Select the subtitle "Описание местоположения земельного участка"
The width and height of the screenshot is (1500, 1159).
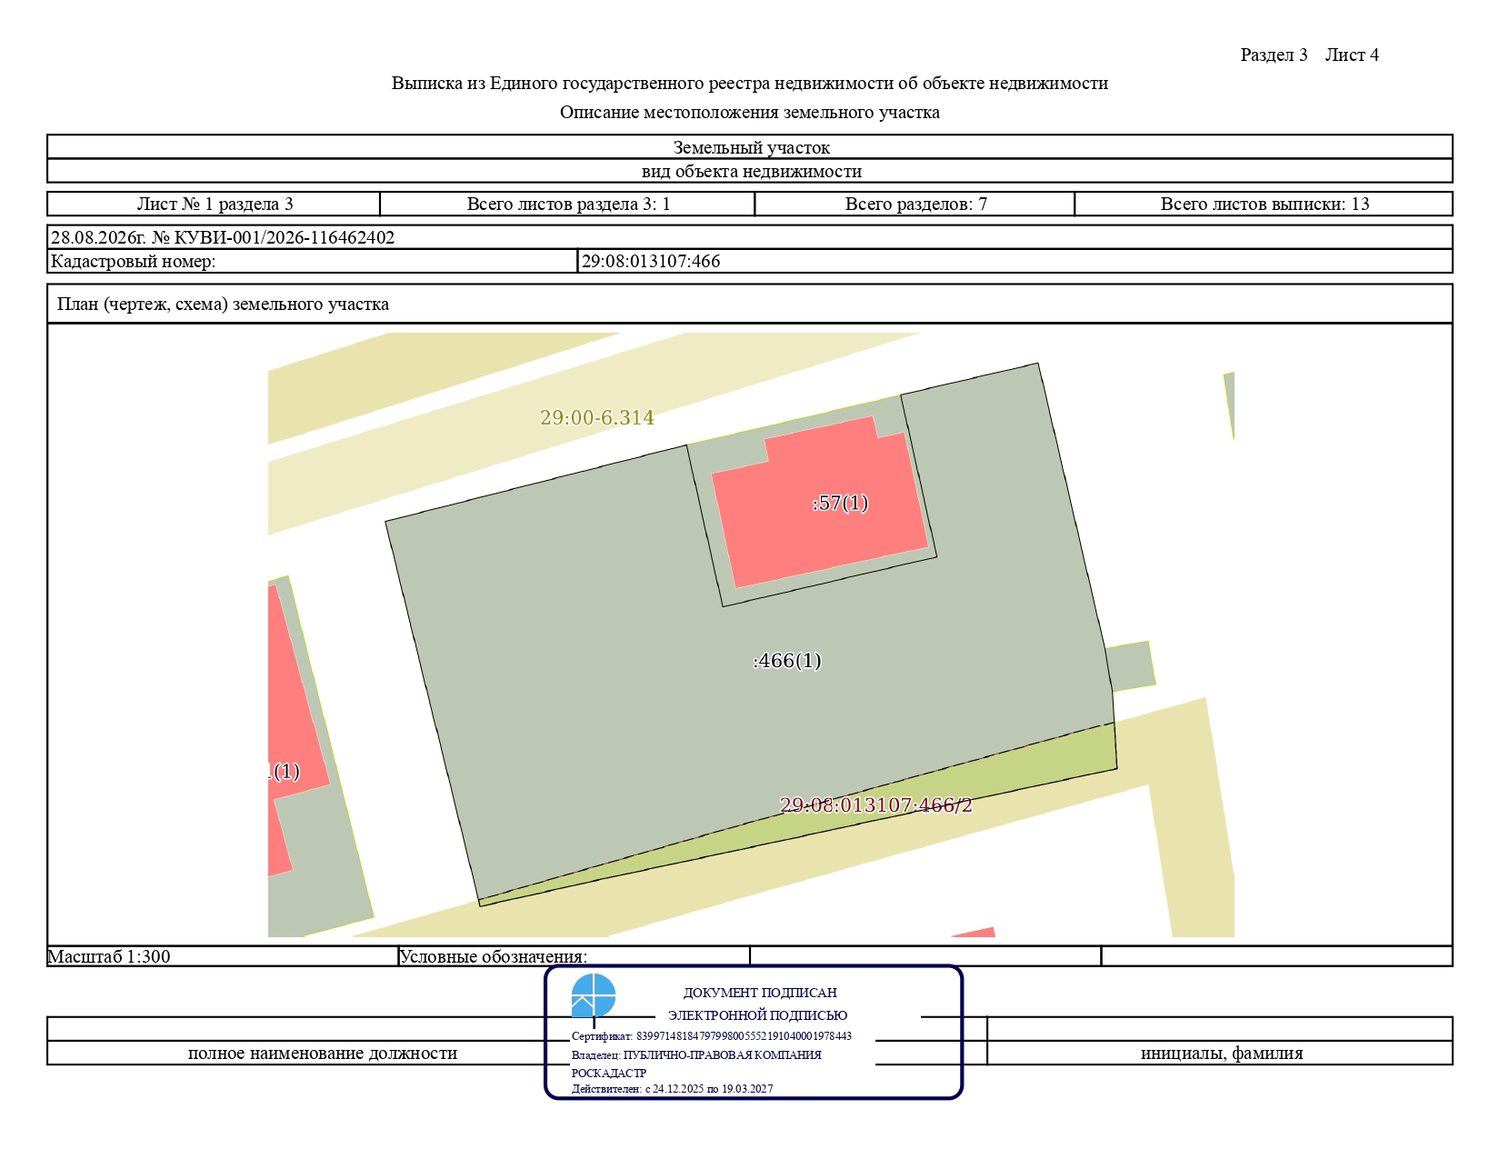[x=750, y=112]
